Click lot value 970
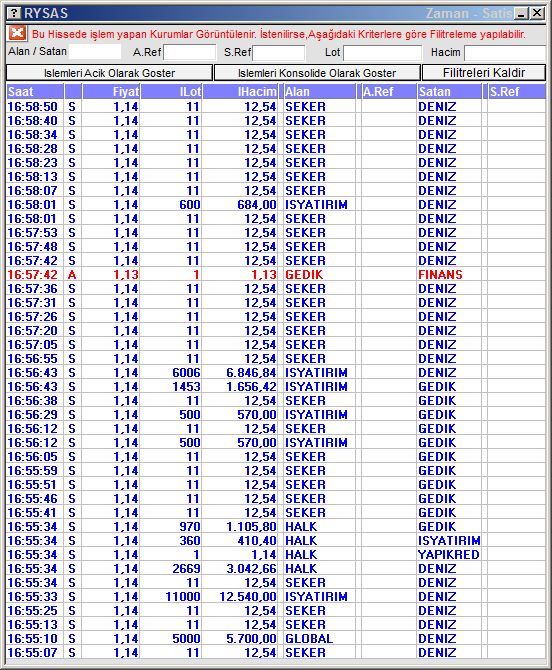Screen dimensions: 552x670 [190, 526]
